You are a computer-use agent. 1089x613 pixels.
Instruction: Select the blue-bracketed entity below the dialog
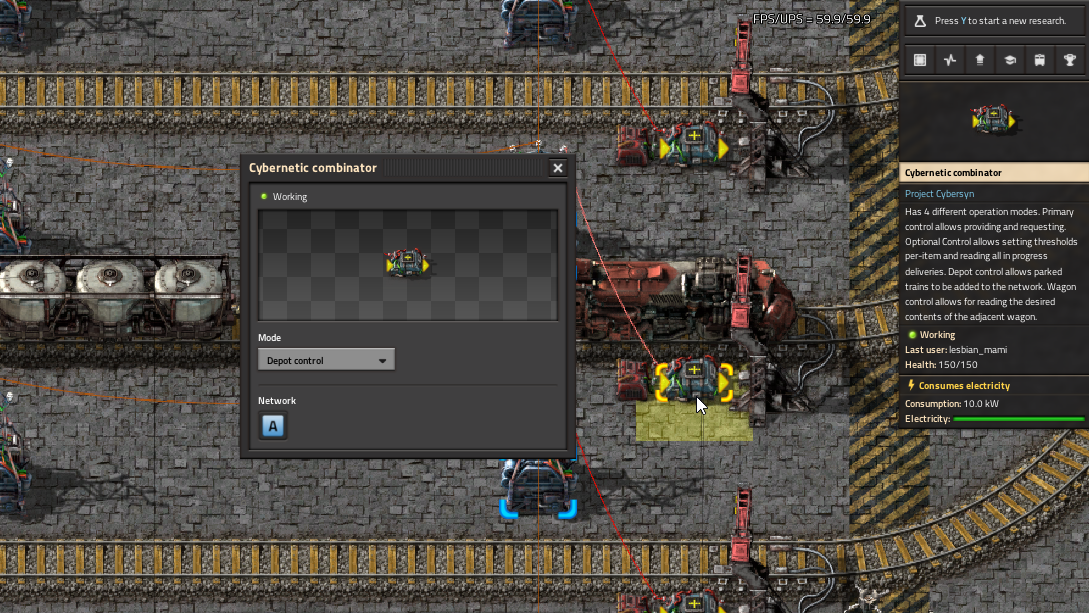click(x=538, y=490)
